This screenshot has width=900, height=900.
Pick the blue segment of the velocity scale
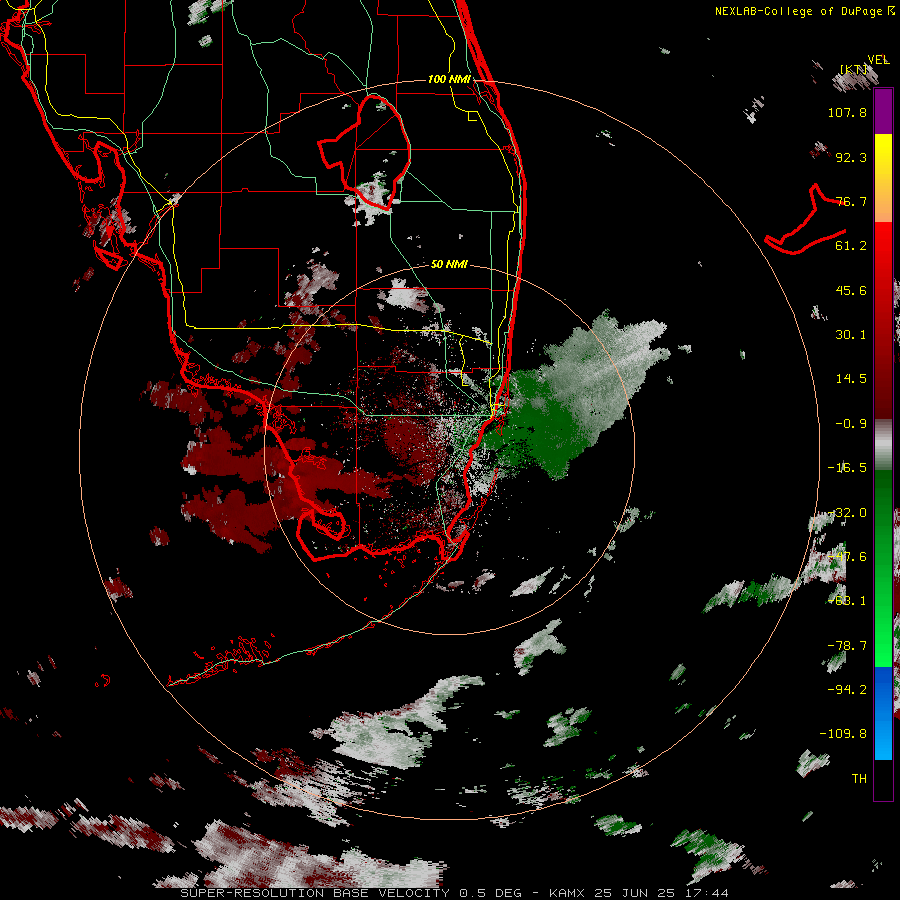click(x=883, y=689)
